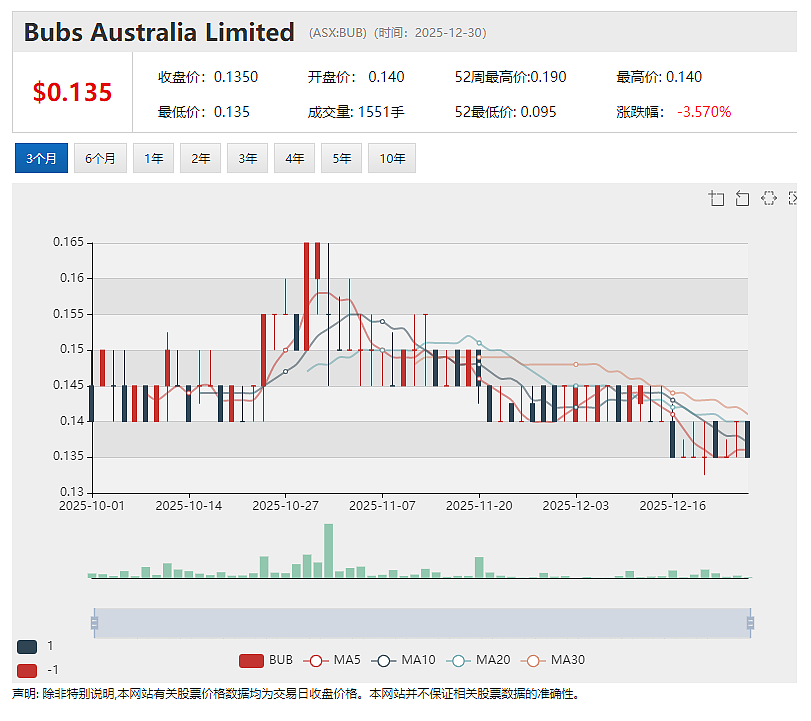Click the 2025-11-20 x-axis date label
The height and width of the screenshot is (721, 811).
479,506
